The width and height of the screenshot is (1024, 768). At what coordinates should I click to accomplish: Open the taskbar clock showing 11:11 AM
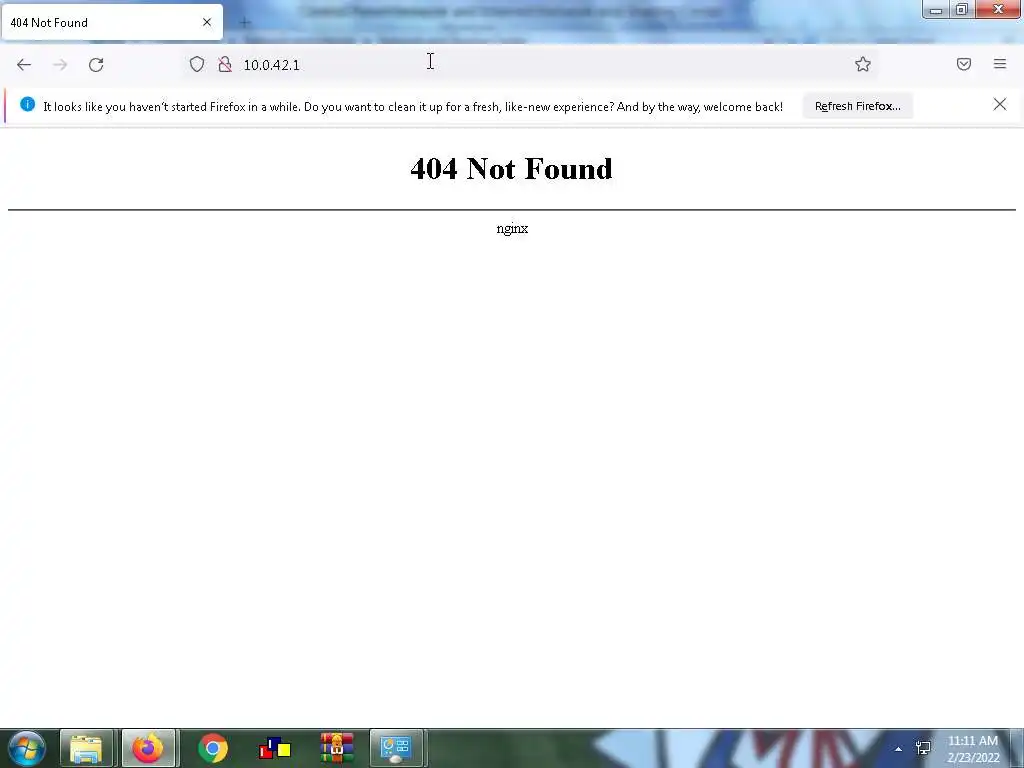click(x=973, y=748)
